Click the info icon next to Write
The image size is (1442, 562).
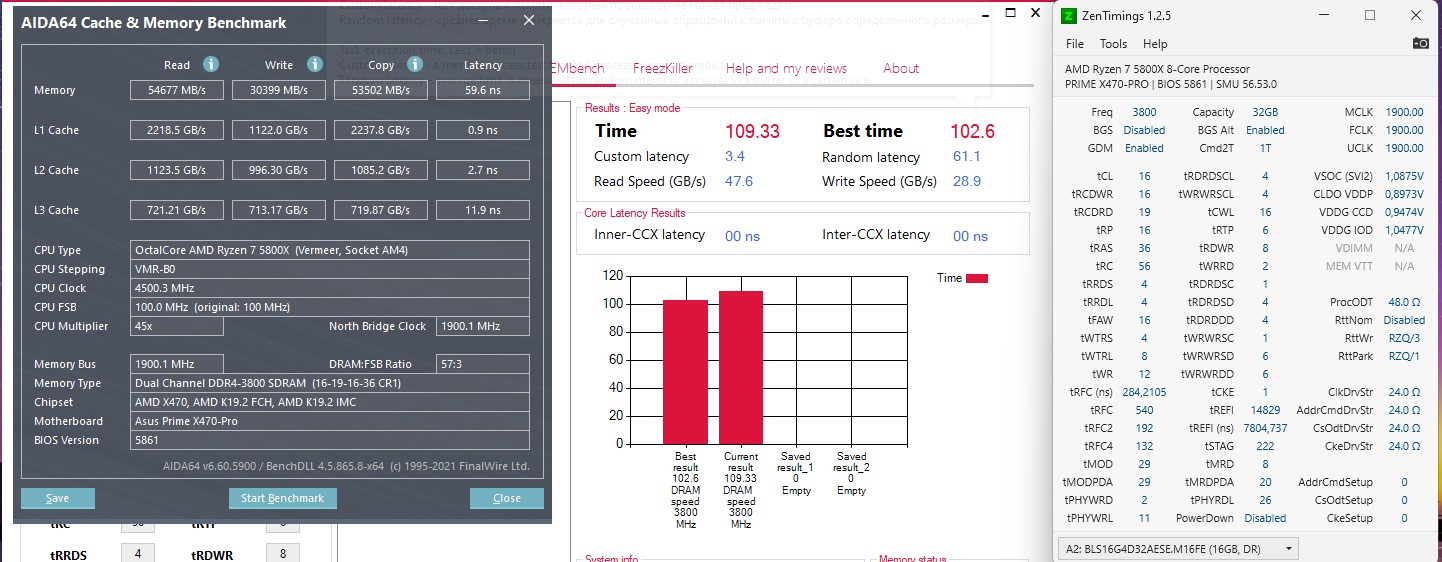315,64
